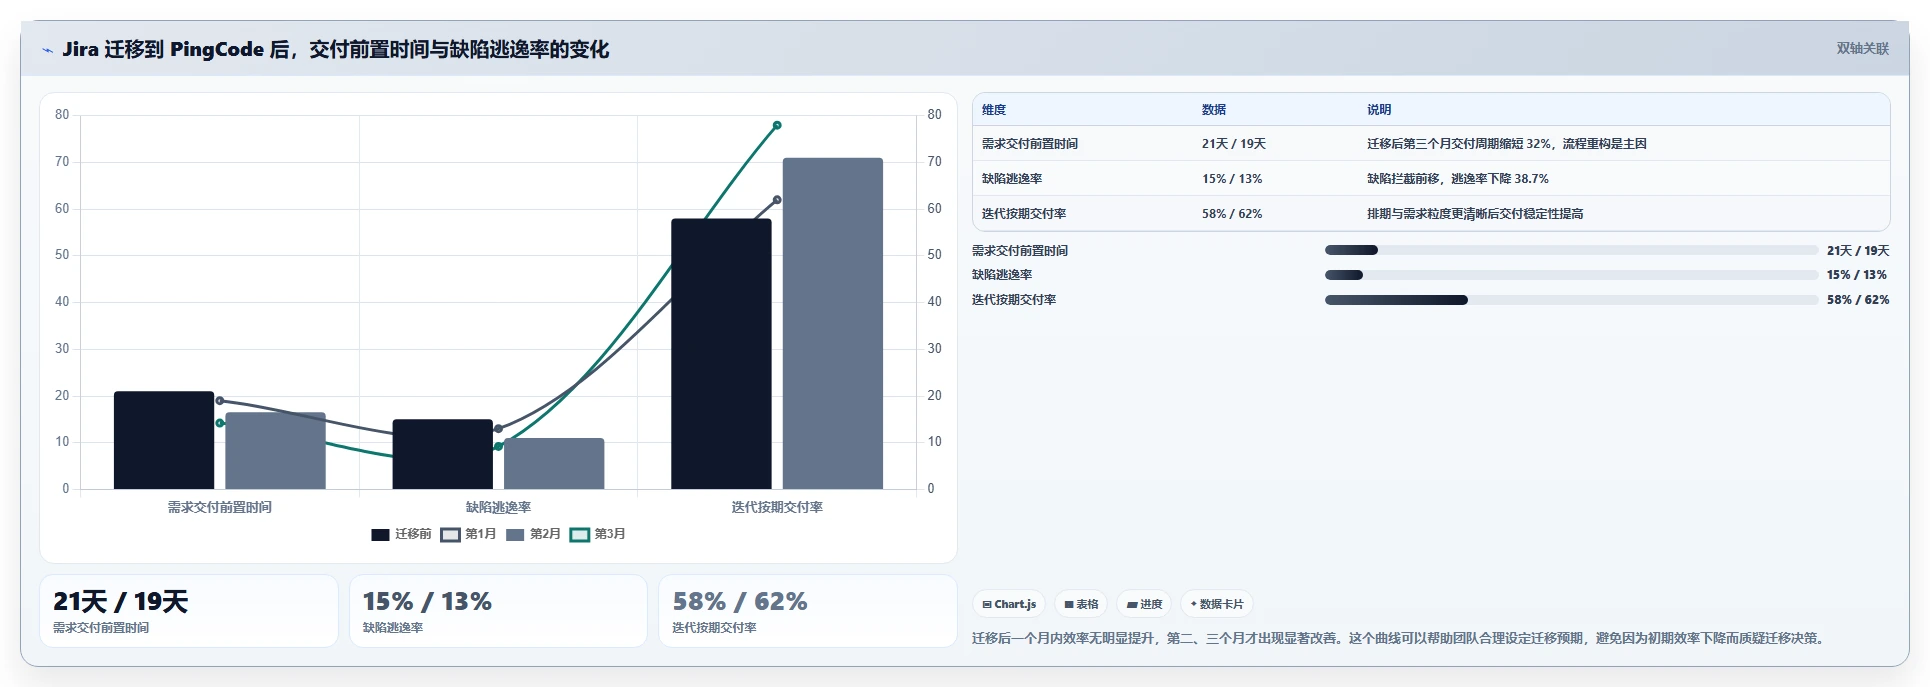This screenshot has height=687, width=1930.
Task: Click the progress label 迭代按期交付率
Action: point(1014,300)
